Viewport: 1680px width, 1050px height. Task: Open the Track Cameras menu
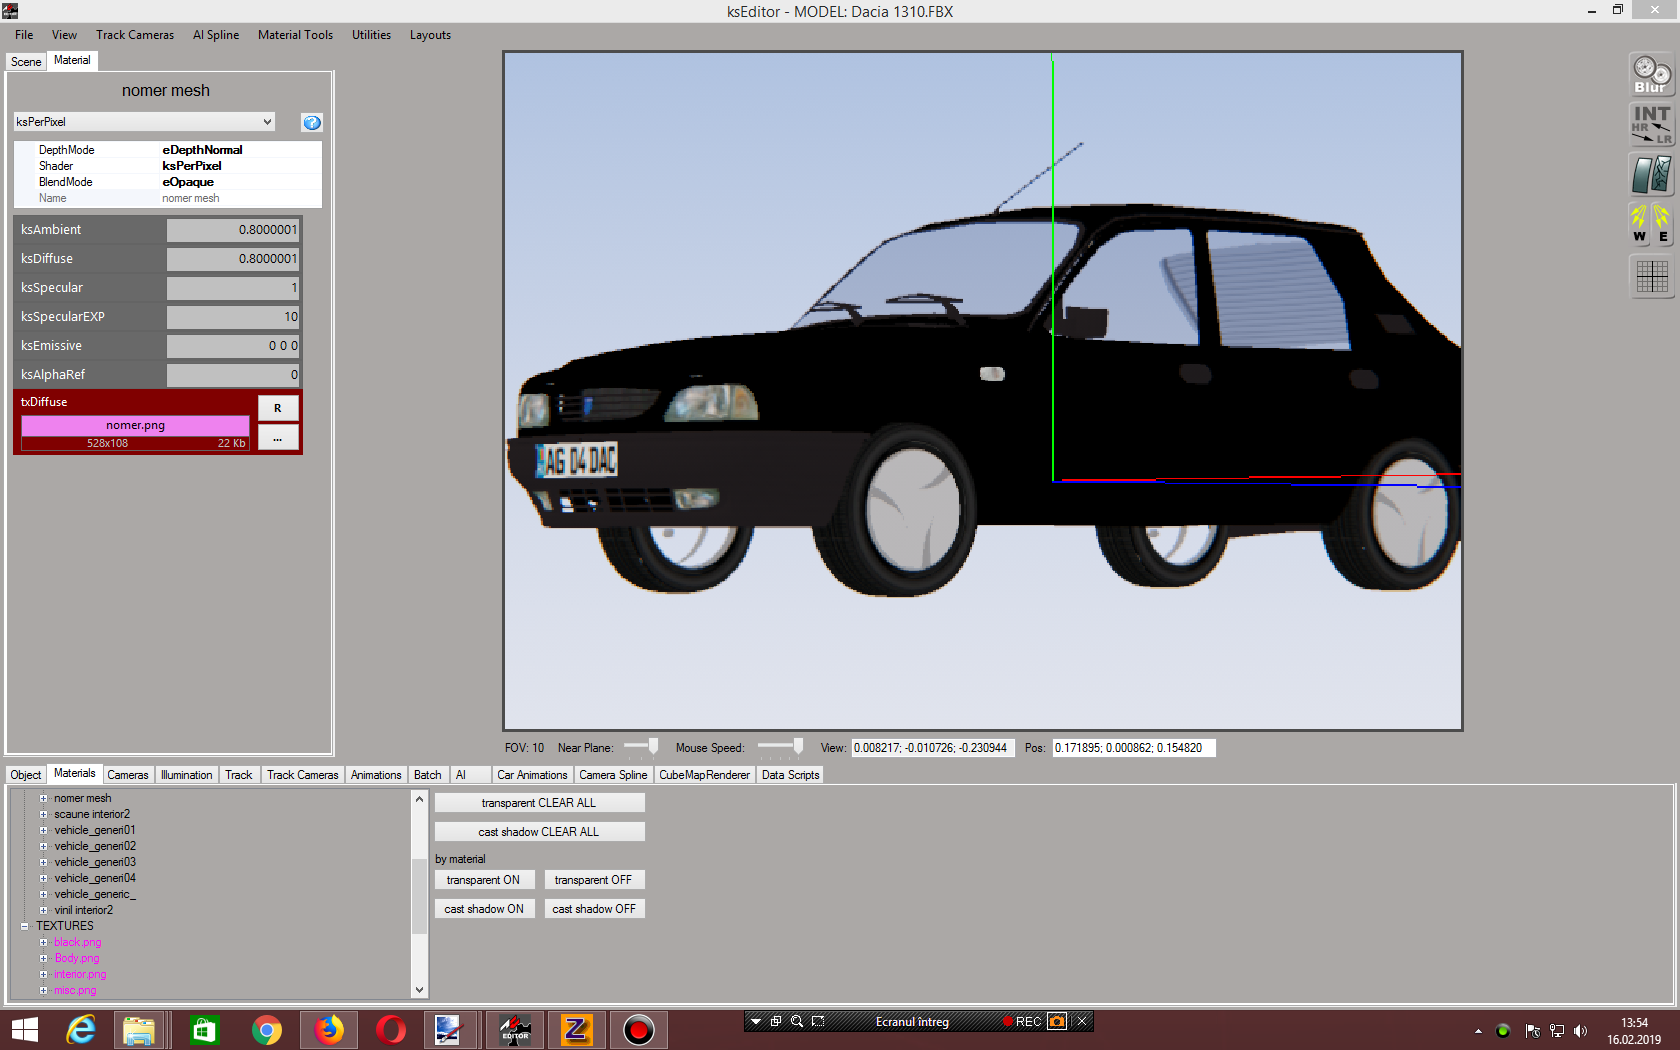135,35
